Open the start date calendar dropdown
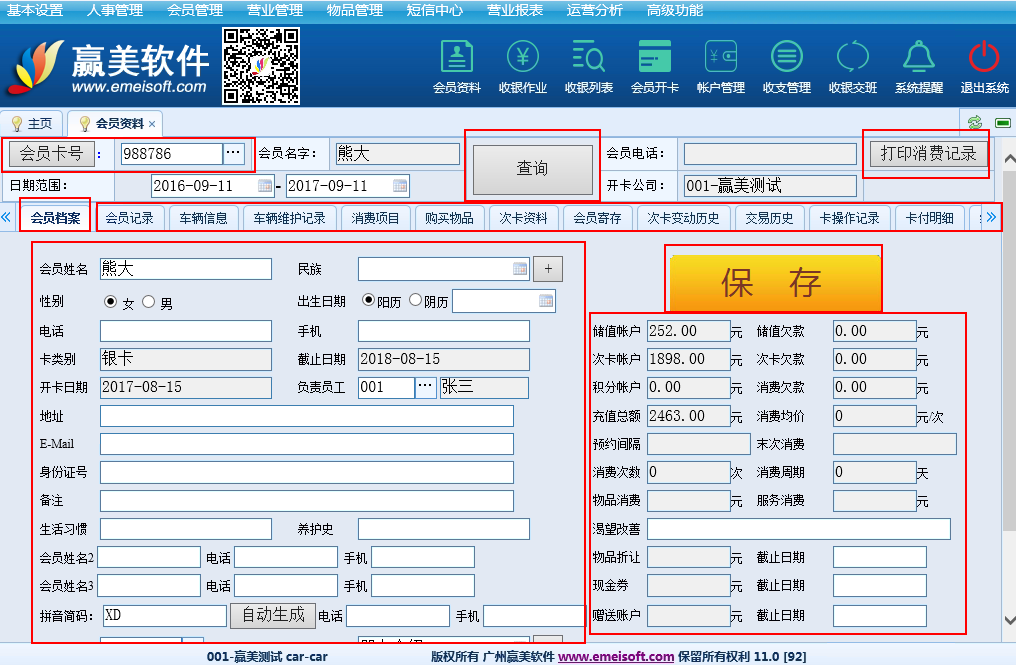This screenshot has height=665, width=1016. coord(265,185)
